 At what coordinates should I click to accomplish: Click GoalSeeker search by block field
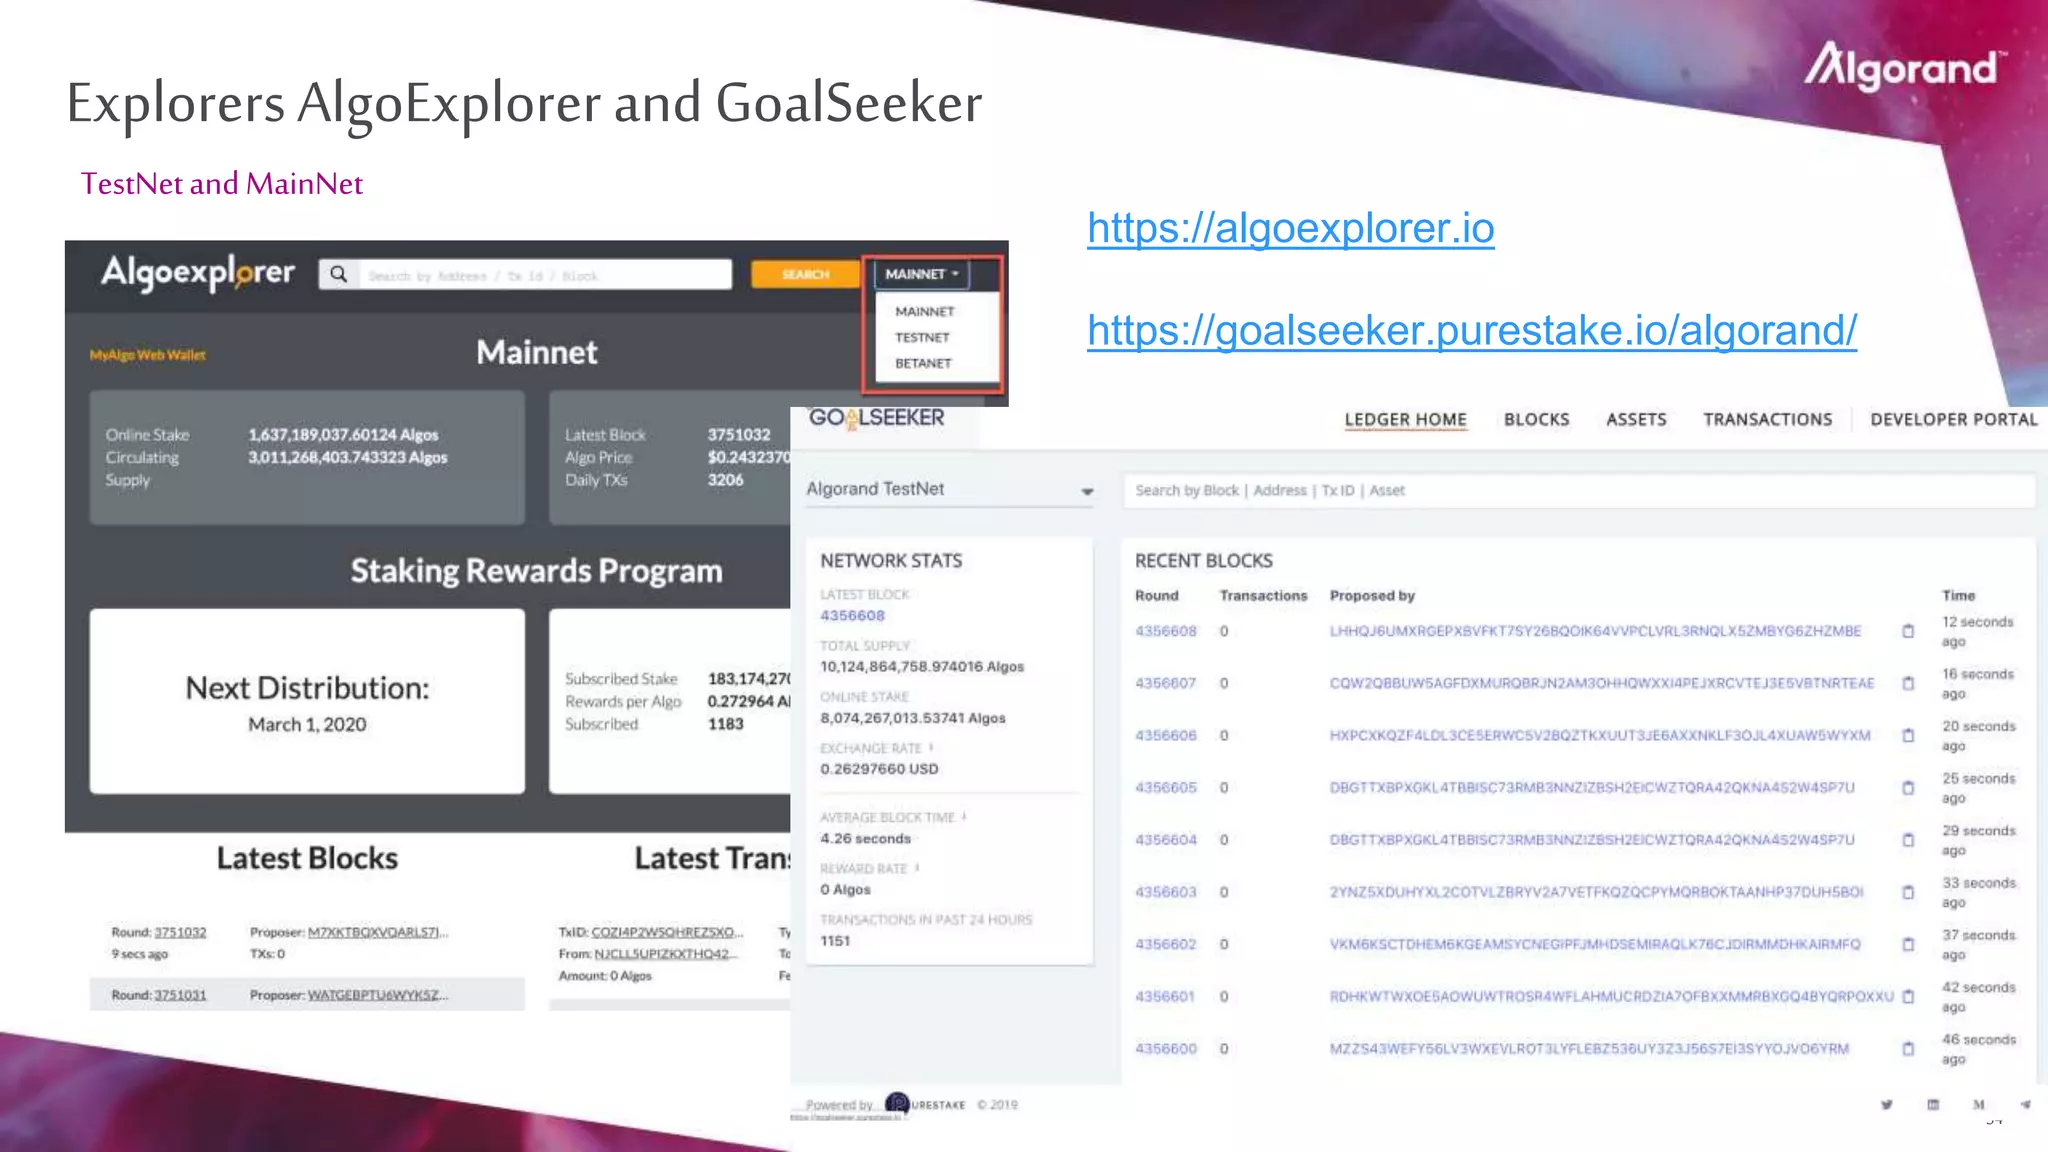point(1578,490)
